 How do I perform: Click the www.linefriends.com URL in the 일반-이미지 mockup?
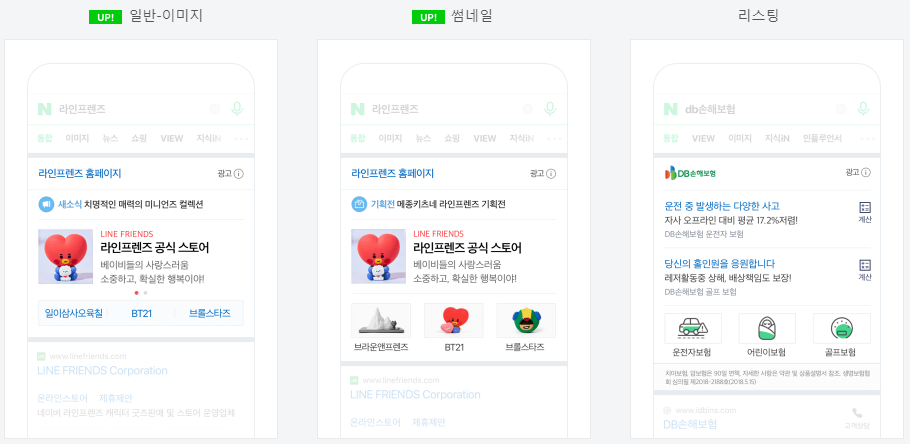88,356
